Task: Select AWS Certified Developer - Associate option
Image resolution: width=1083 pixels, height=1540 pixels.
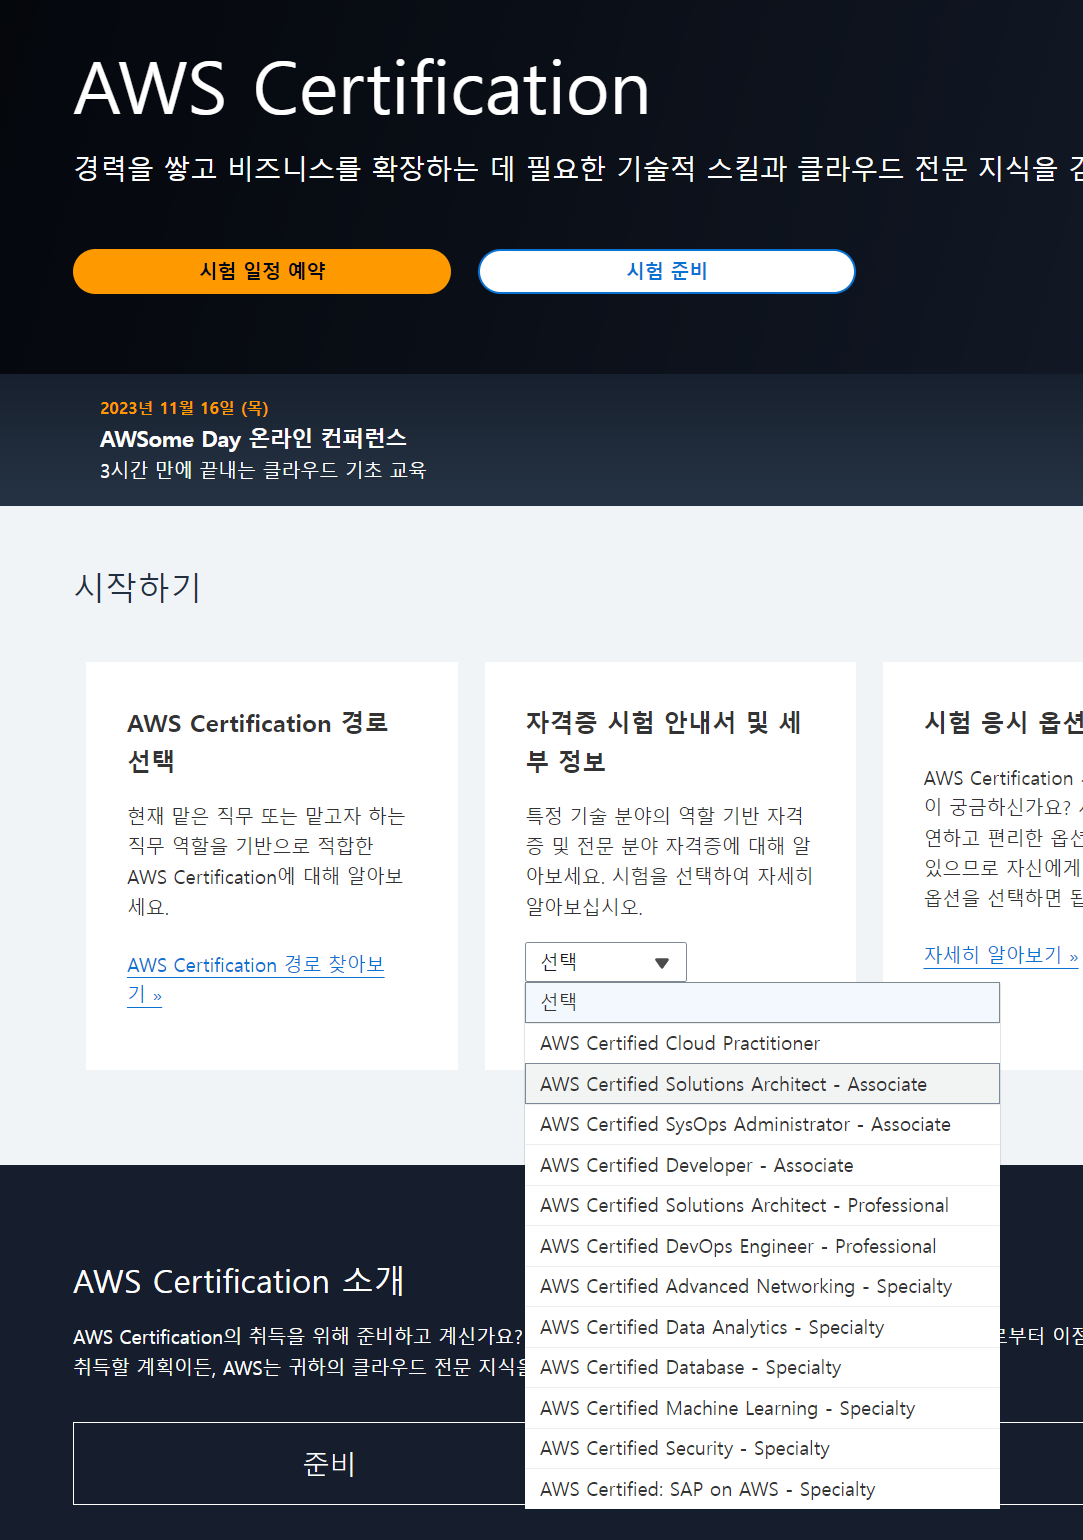Action: coord(762,1165)
